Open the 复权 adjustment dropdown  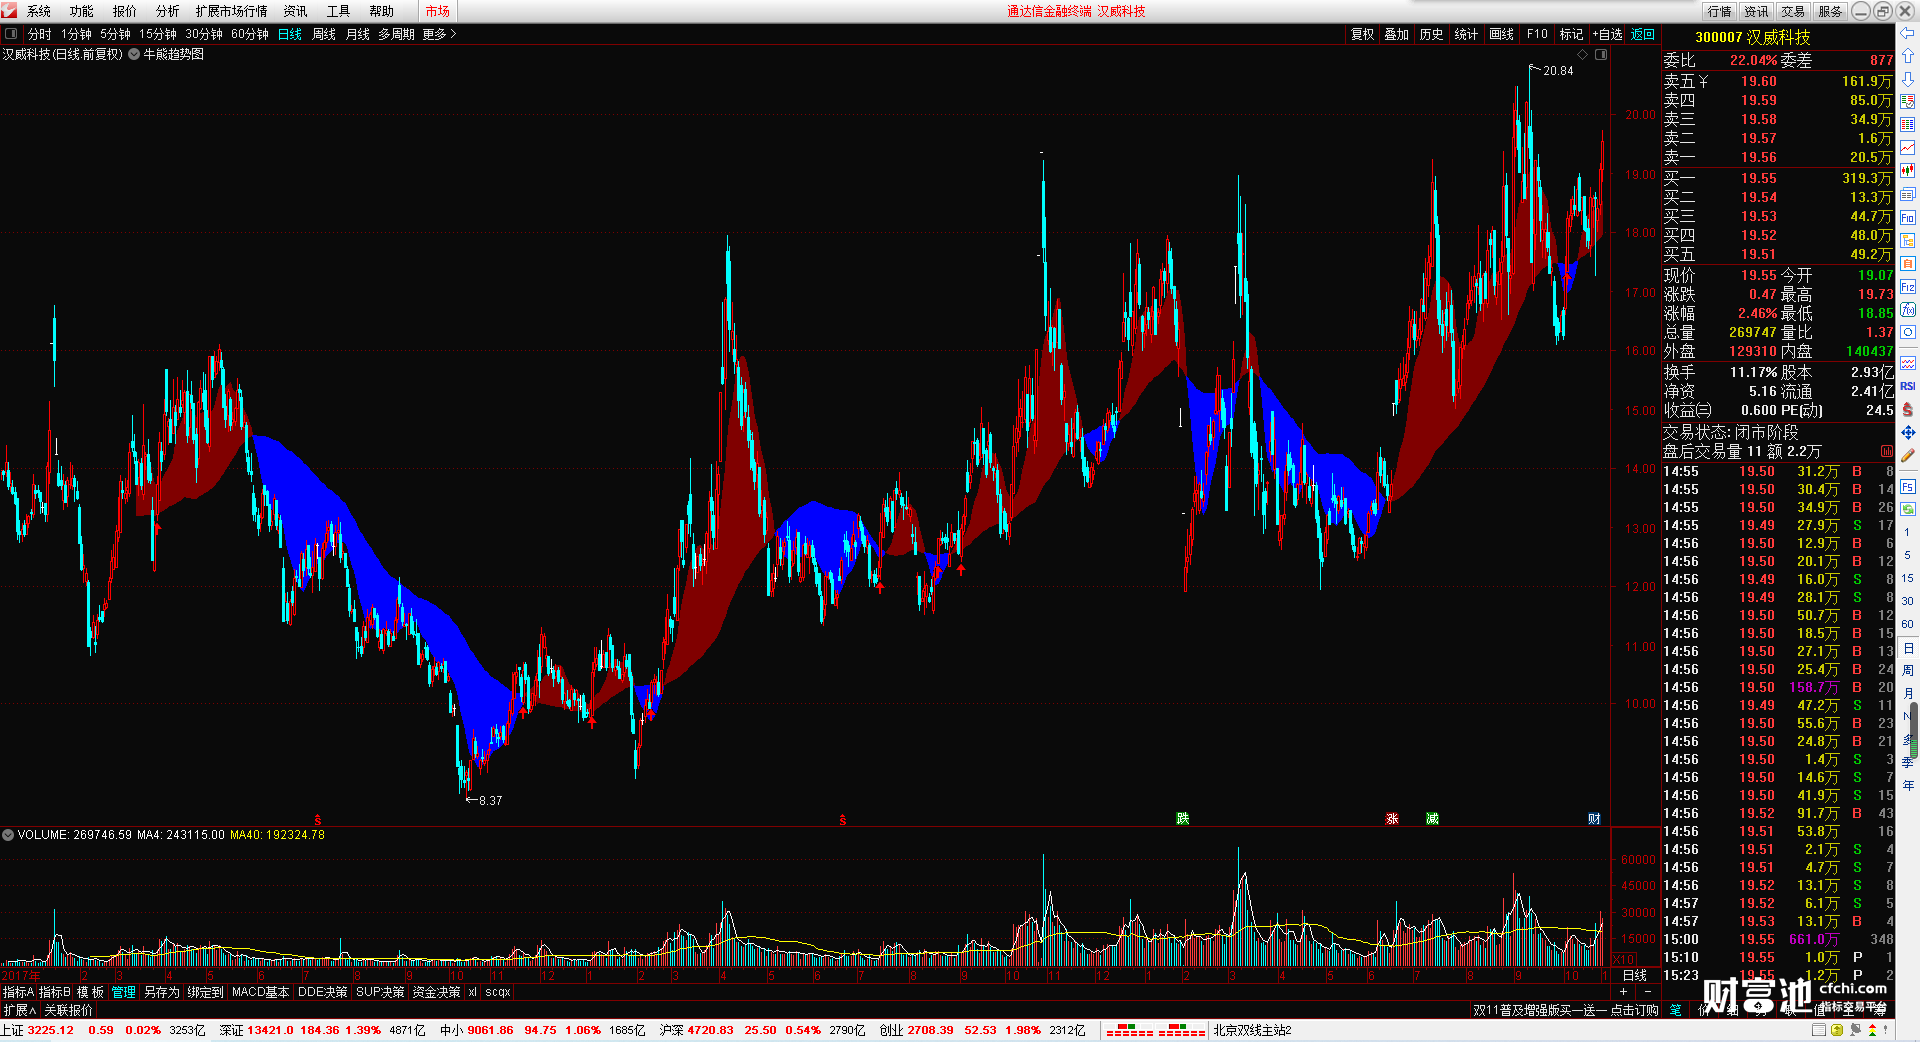(1362, 34)
